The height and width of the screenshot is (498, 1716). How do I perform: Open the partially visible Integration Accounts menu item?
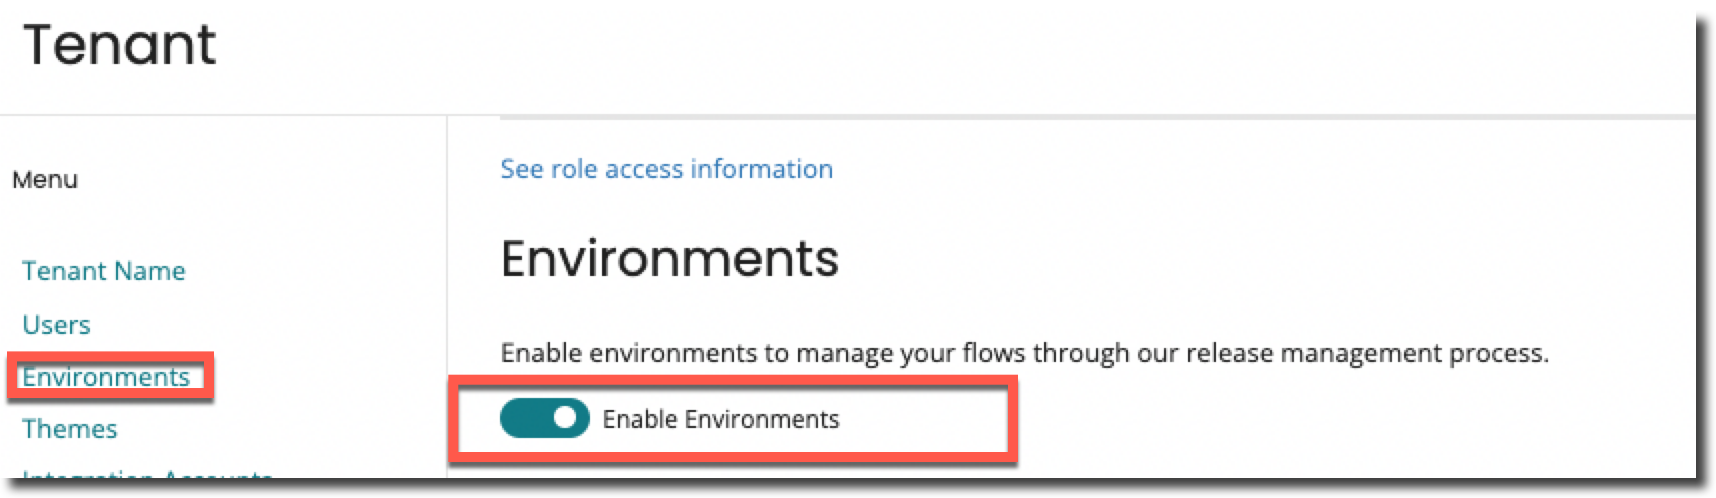coord(147,476)
